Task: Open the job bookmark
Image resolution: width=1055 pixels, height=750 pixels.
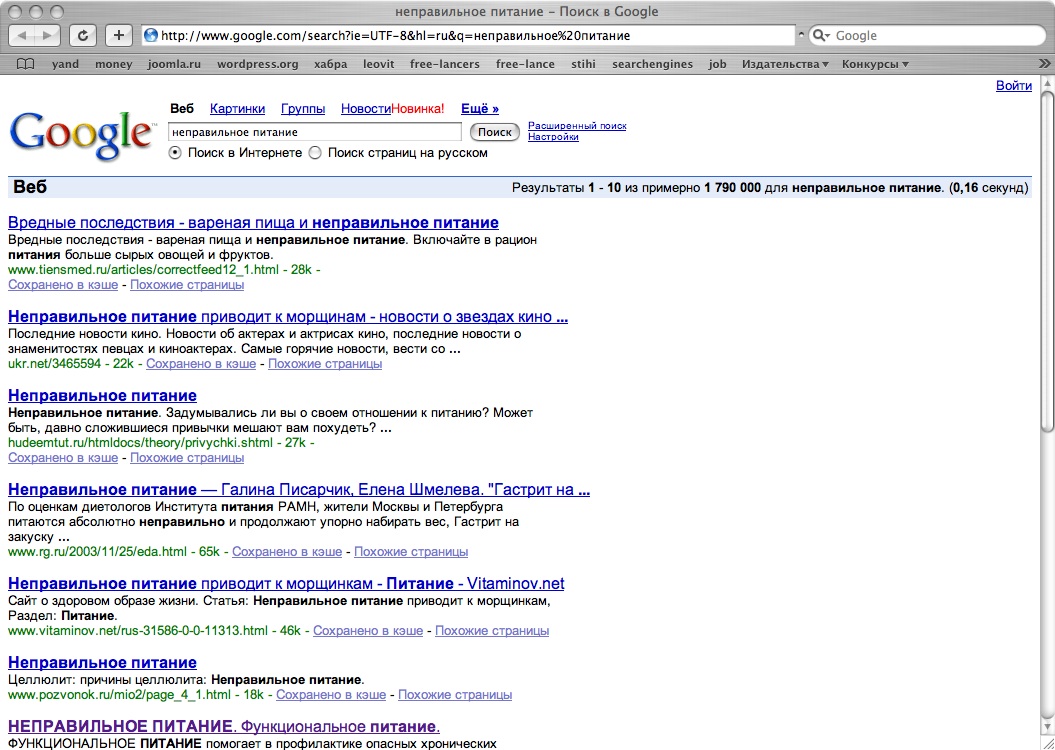Action: click(717, 65)
